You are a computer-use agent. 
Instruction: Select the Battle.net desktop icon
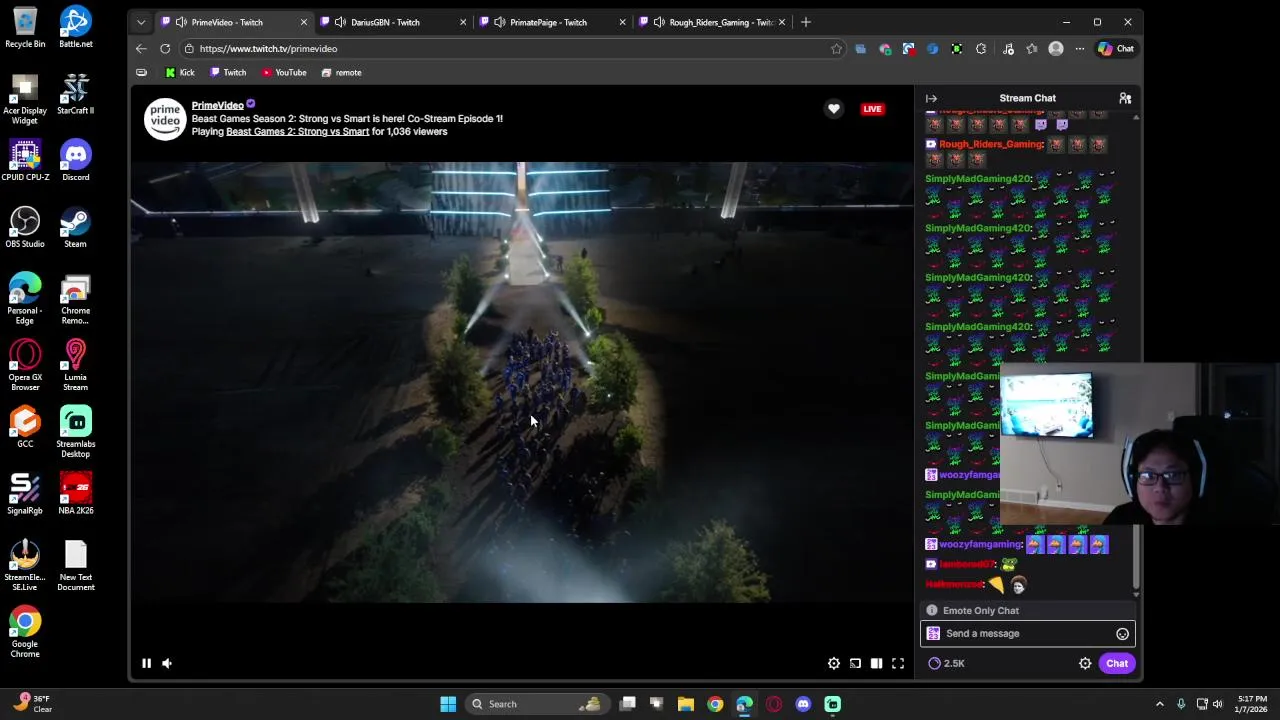click(x=76, y=28)
